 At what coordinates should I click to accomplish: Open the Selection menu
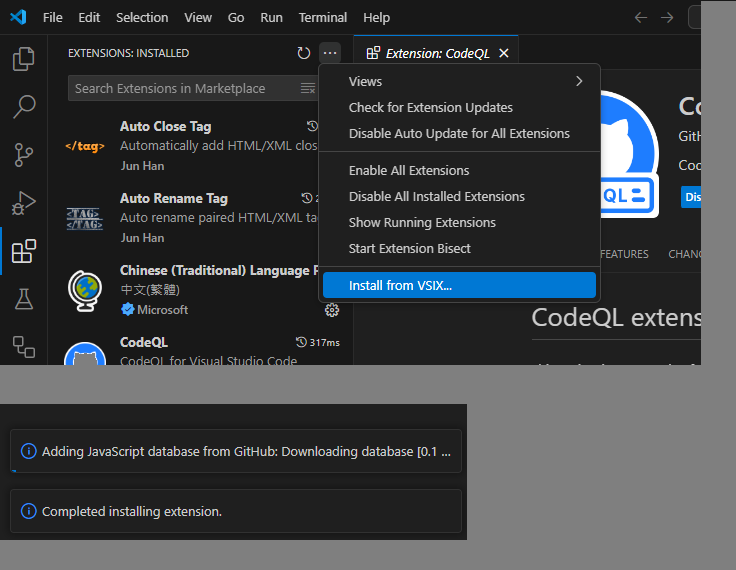[142, 18]
